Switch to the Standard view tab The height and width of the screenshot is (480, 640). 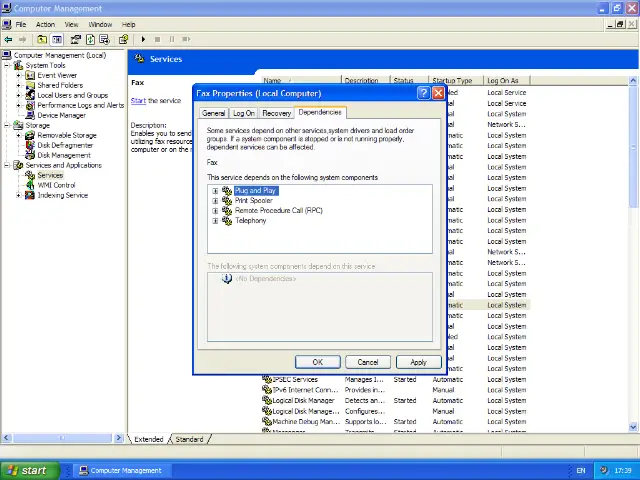pyautogui.click(x=189, y=439)
